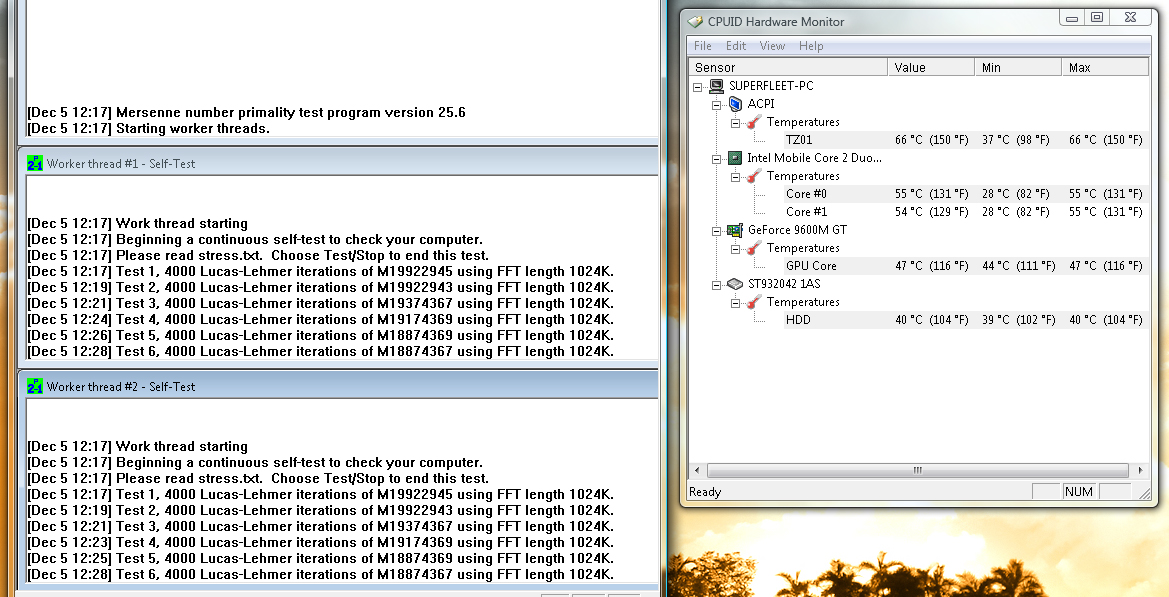This screenshot has height=597, width=1169.
Task: Click the Worker thread #2 - Self-Test title bar
Action: (x=338, y=386)
